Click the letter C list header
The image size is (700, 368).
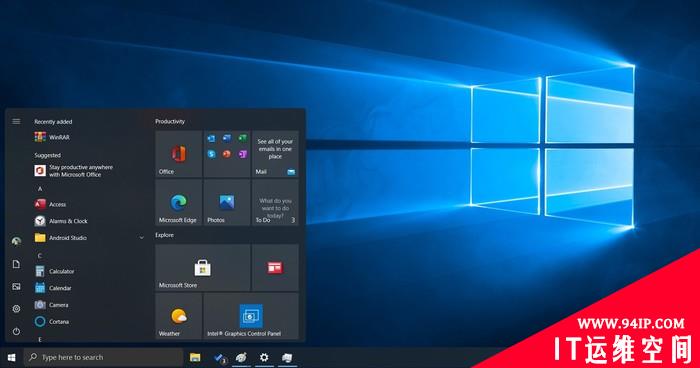pyautogui.click(x=40, y=256)
